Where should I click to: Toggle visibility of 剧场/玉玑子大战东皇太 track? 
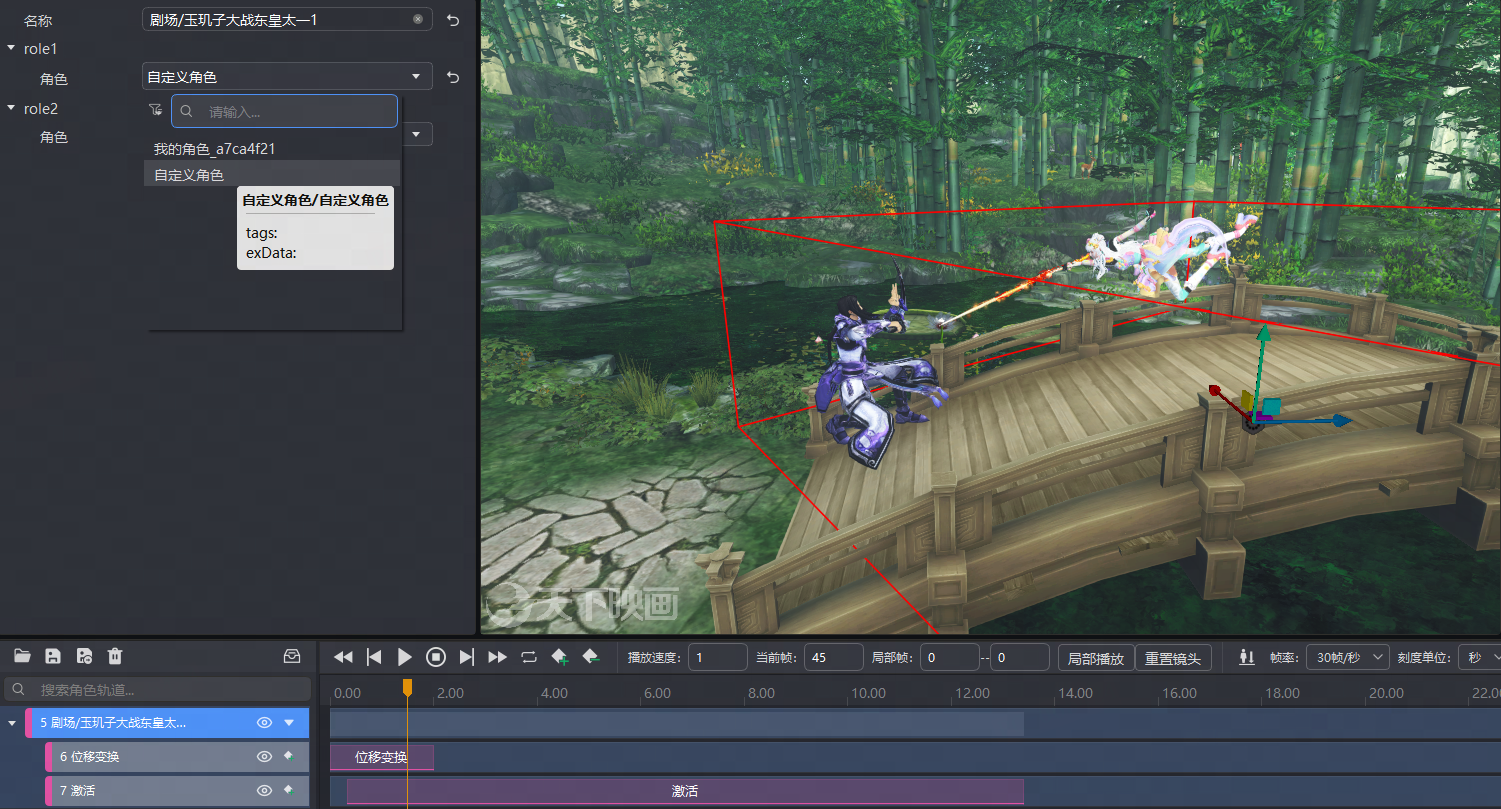(x=264, y=722)
